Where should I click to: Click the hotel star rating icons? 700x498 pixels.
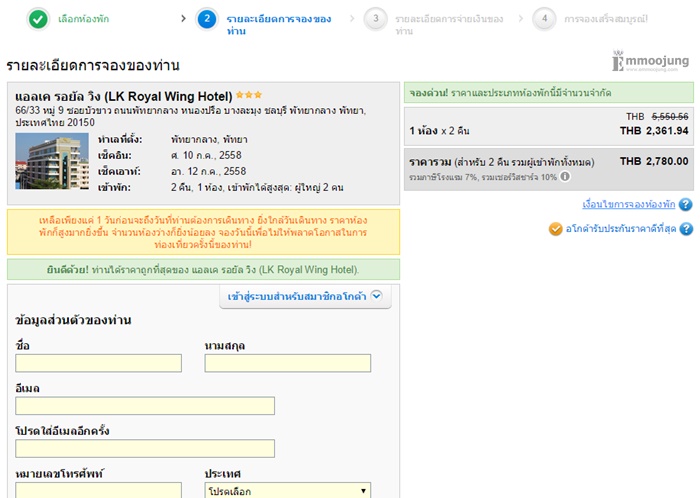point(249,95)
